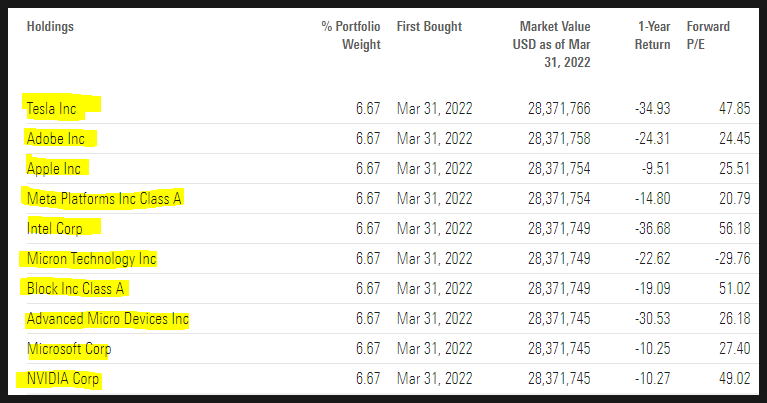Click Intel's 1-Year Return -36.68
This screenshot has width=767, height=403.
click(652, 228)
